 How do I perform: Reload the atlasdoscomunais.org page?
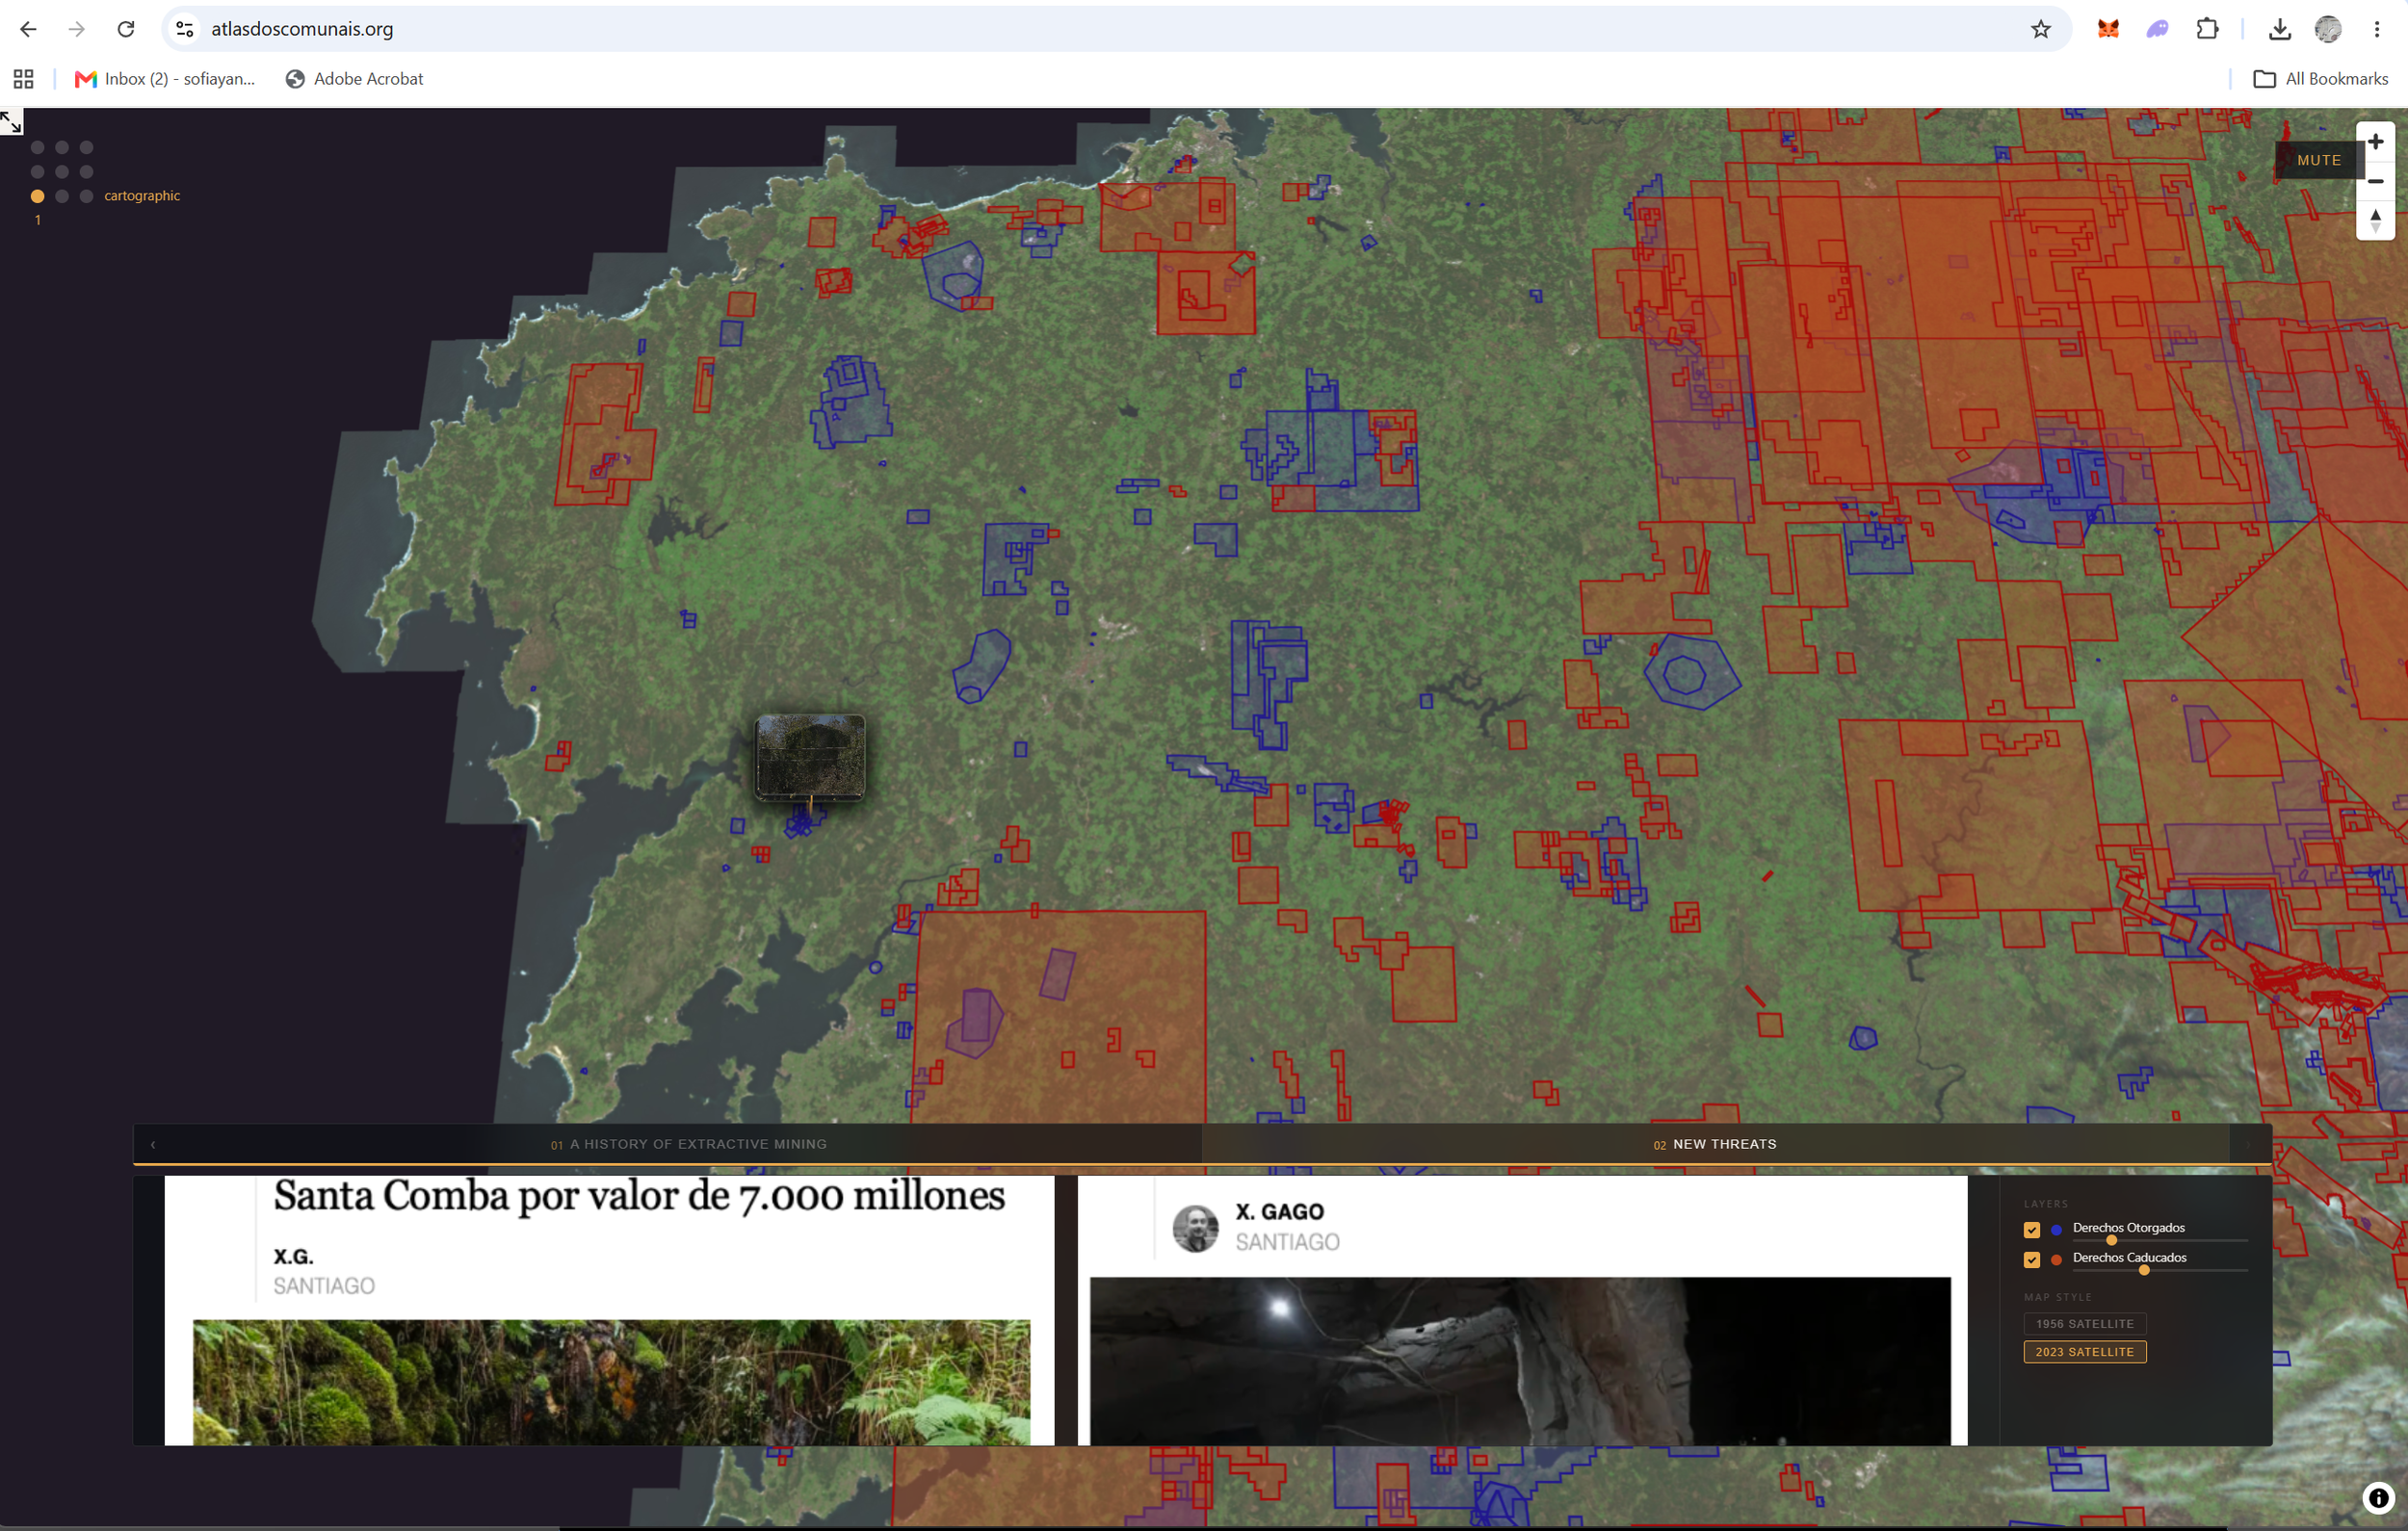pyautogui.click(x=126, y=29)
